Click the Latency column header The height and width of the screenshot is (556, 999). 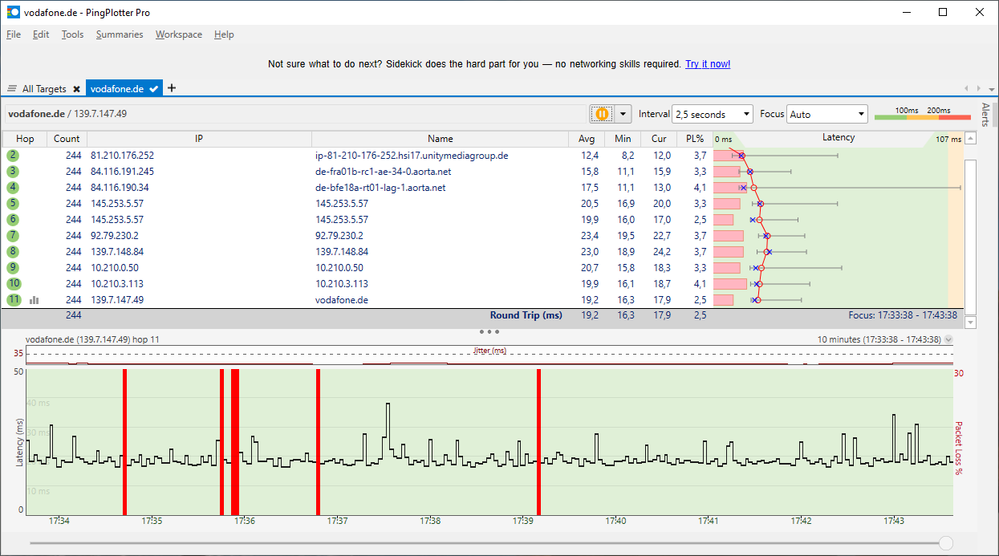pyautogui.click(x=838, y=138)
